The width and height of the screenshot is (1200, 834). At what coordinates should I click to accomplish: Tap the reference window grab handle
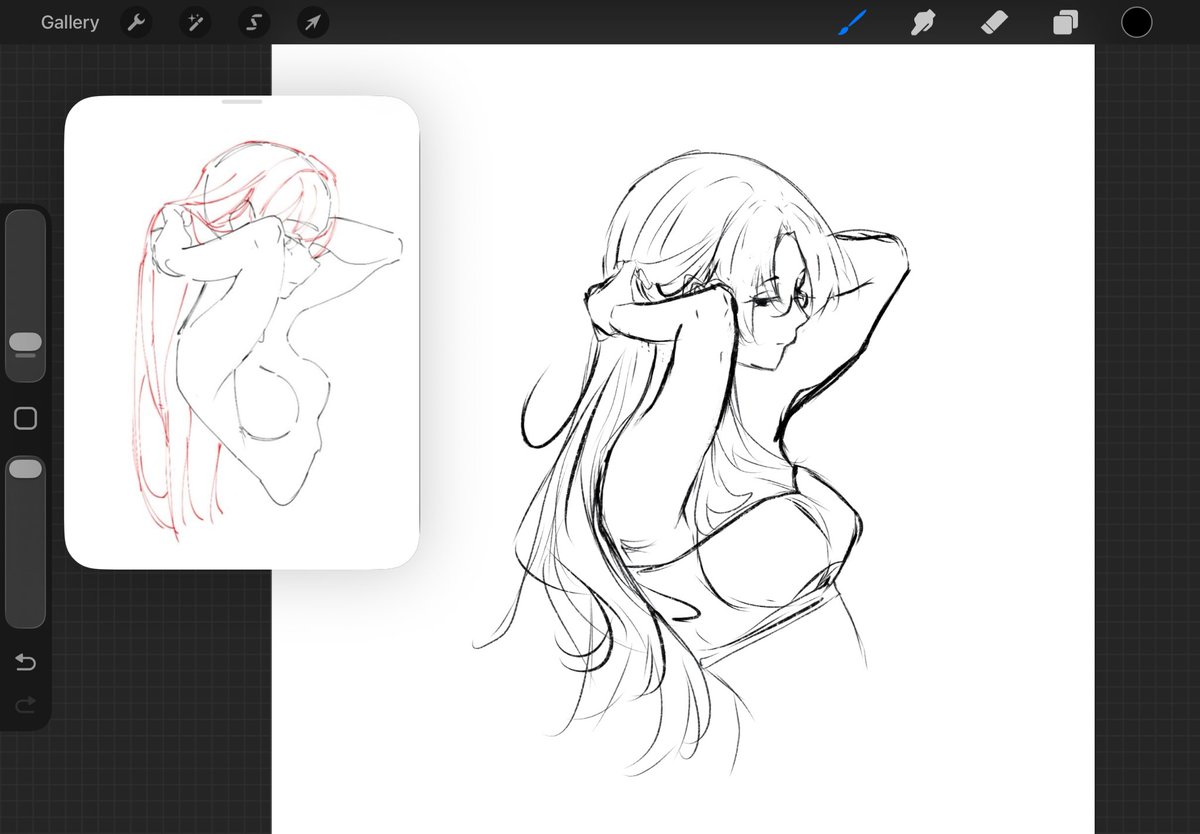pyautogui.click(x=242, y=101)
